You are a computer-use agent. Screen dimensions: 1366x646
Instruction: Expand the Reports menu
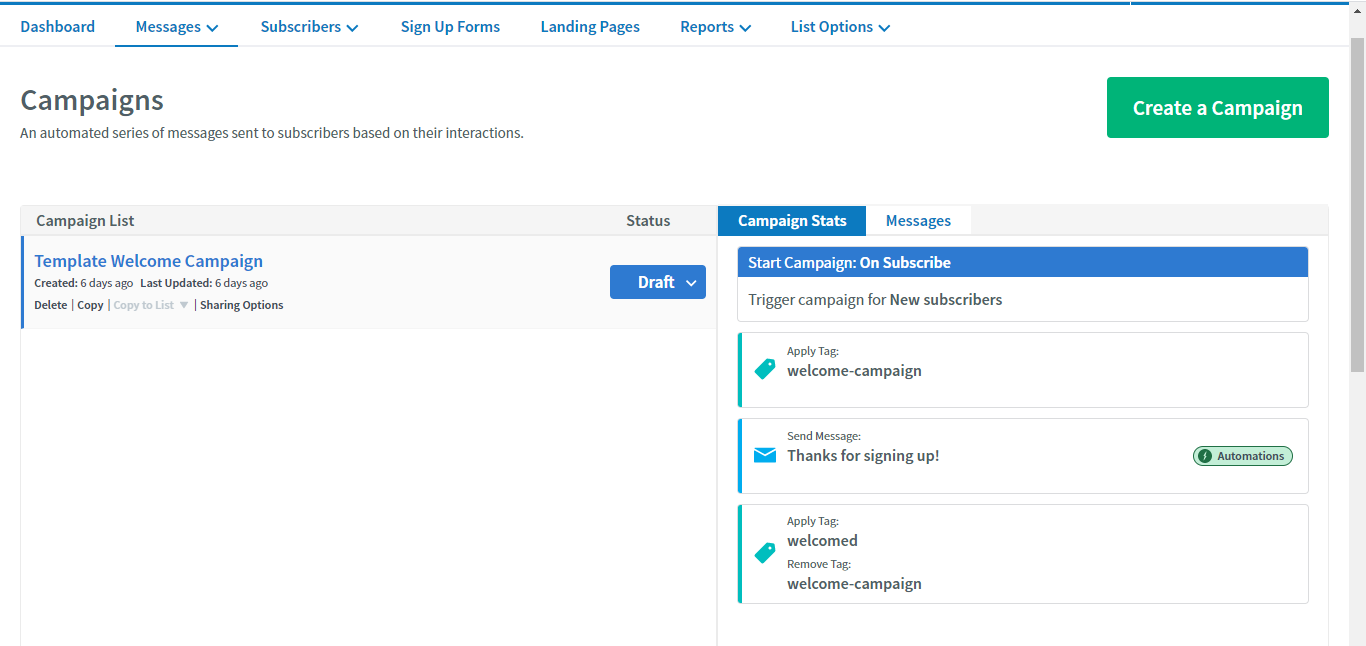[716, 27]
